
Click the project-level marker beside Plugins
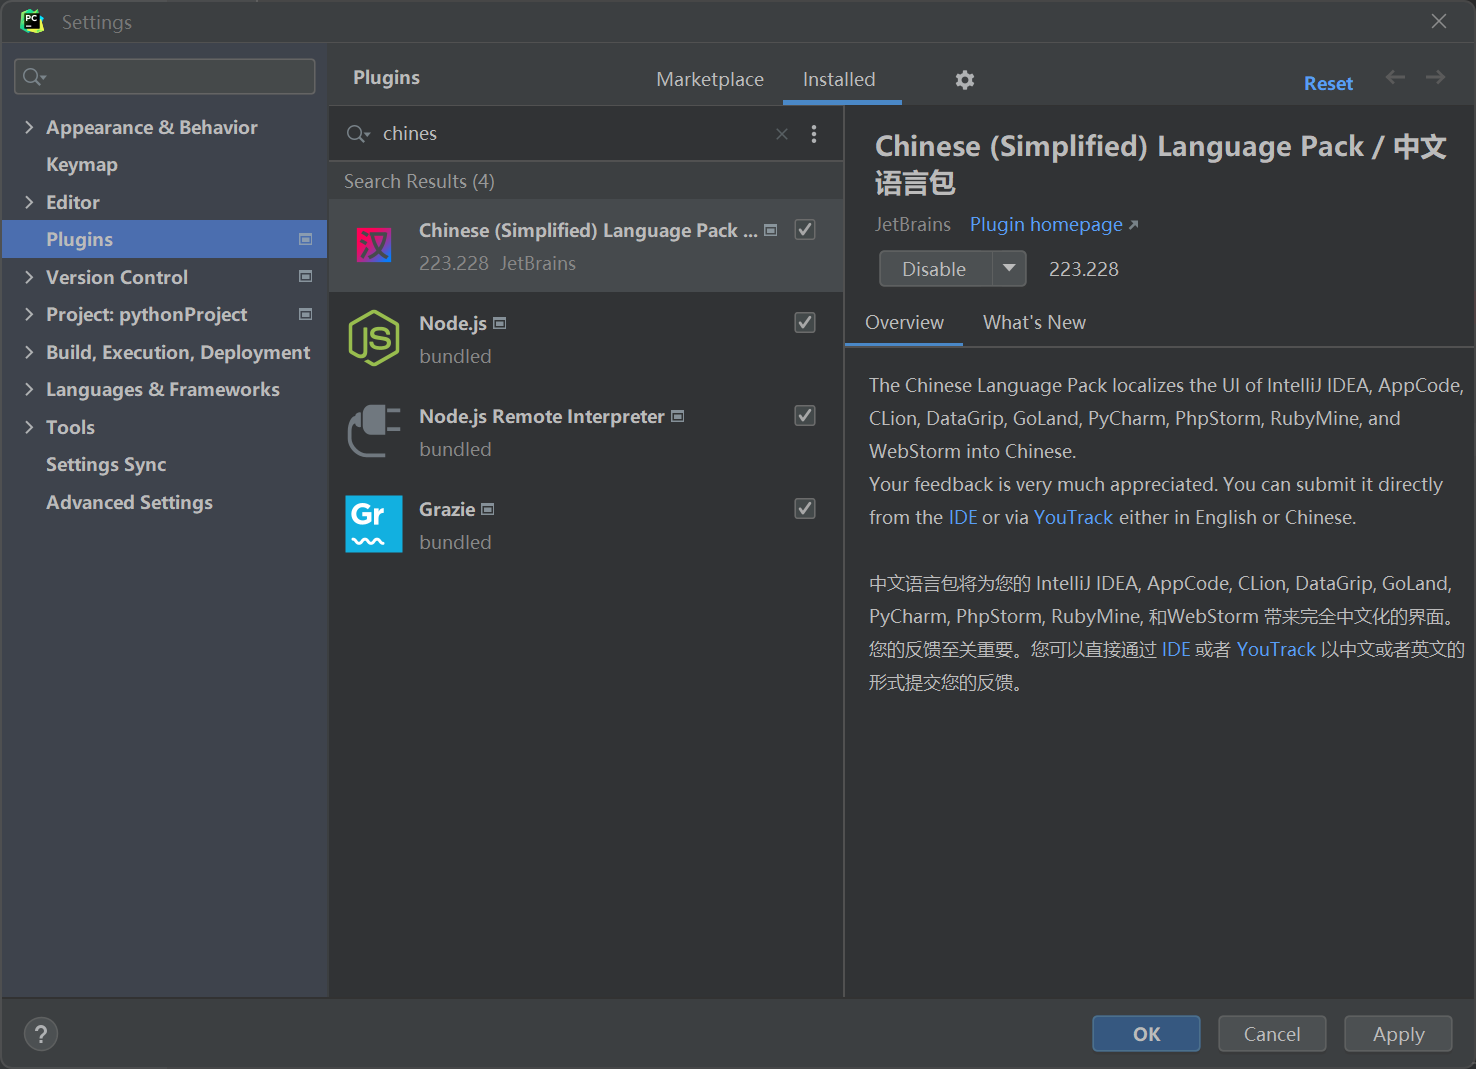coord(306,239)
